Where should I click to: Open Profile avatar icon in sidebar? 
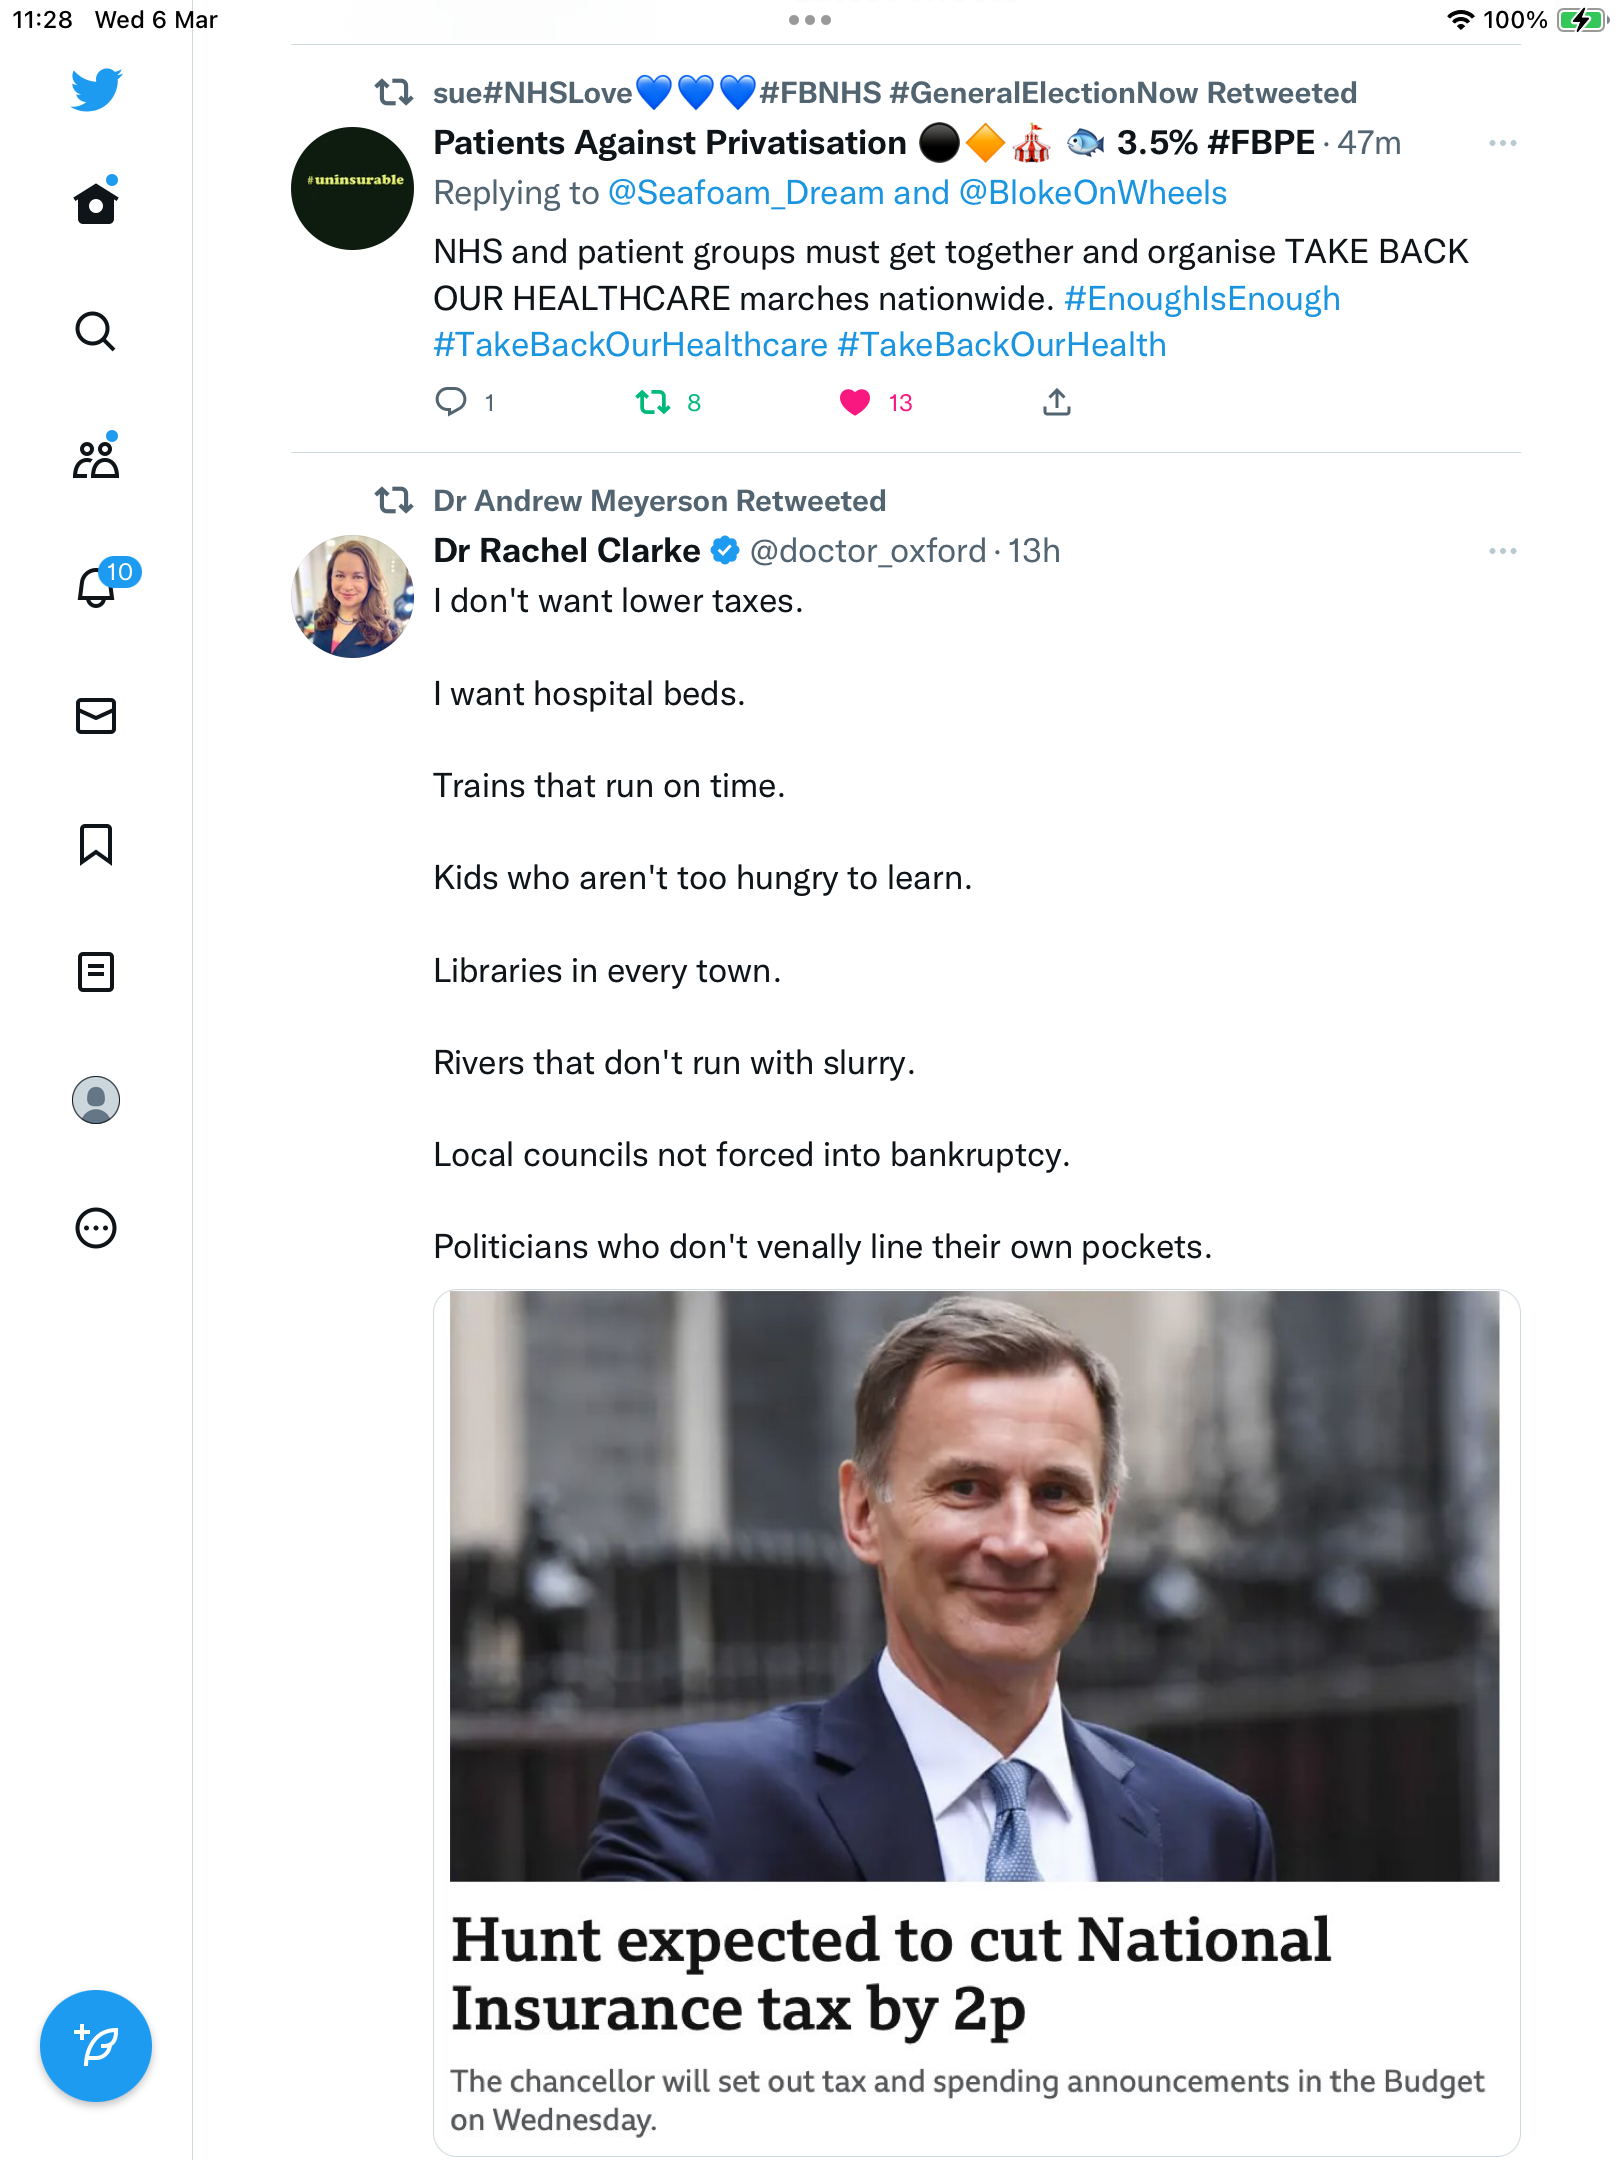coord(96,1099)
